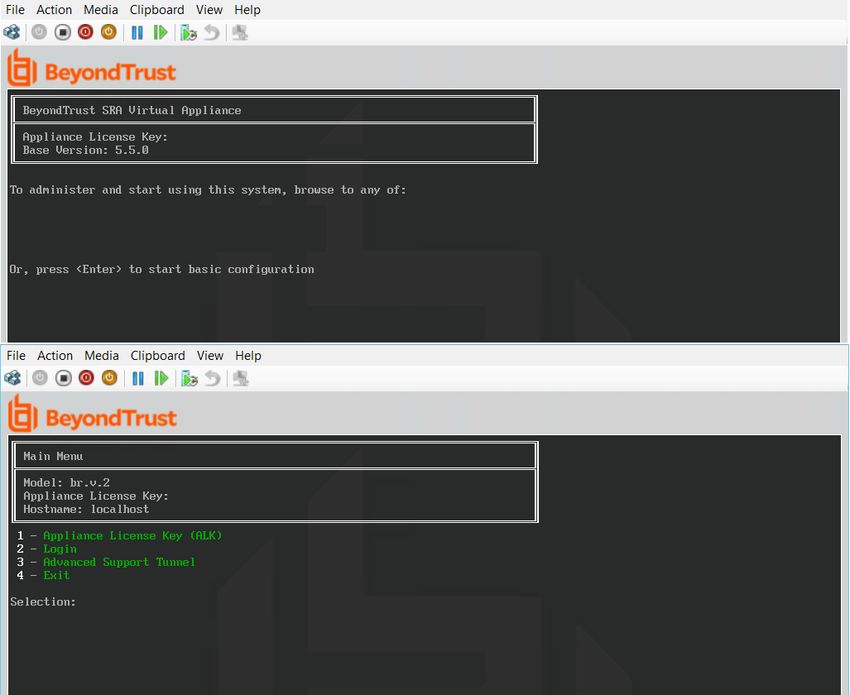Click greyed Start icon in SRA Virtual Appliance window
The image size is (850, 695).
tap(39, 32)
